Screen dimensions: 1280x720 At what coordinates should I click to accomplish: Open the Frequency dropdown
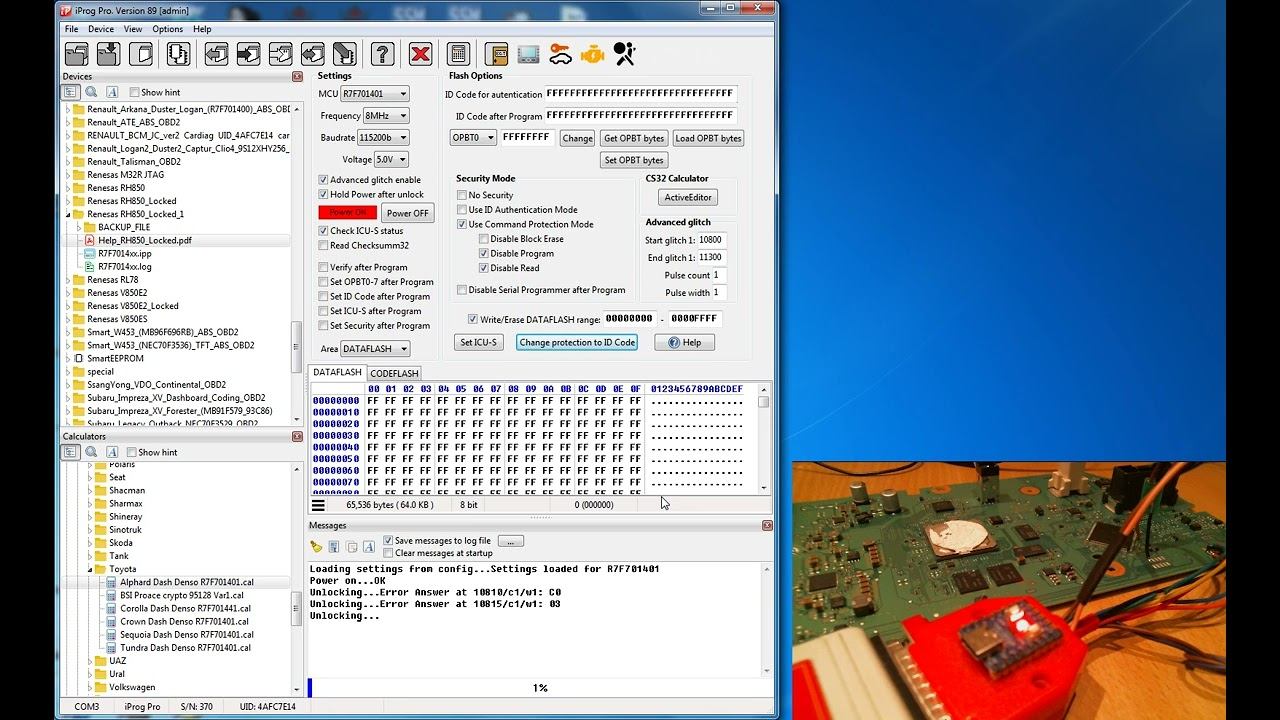pos(386,116)
